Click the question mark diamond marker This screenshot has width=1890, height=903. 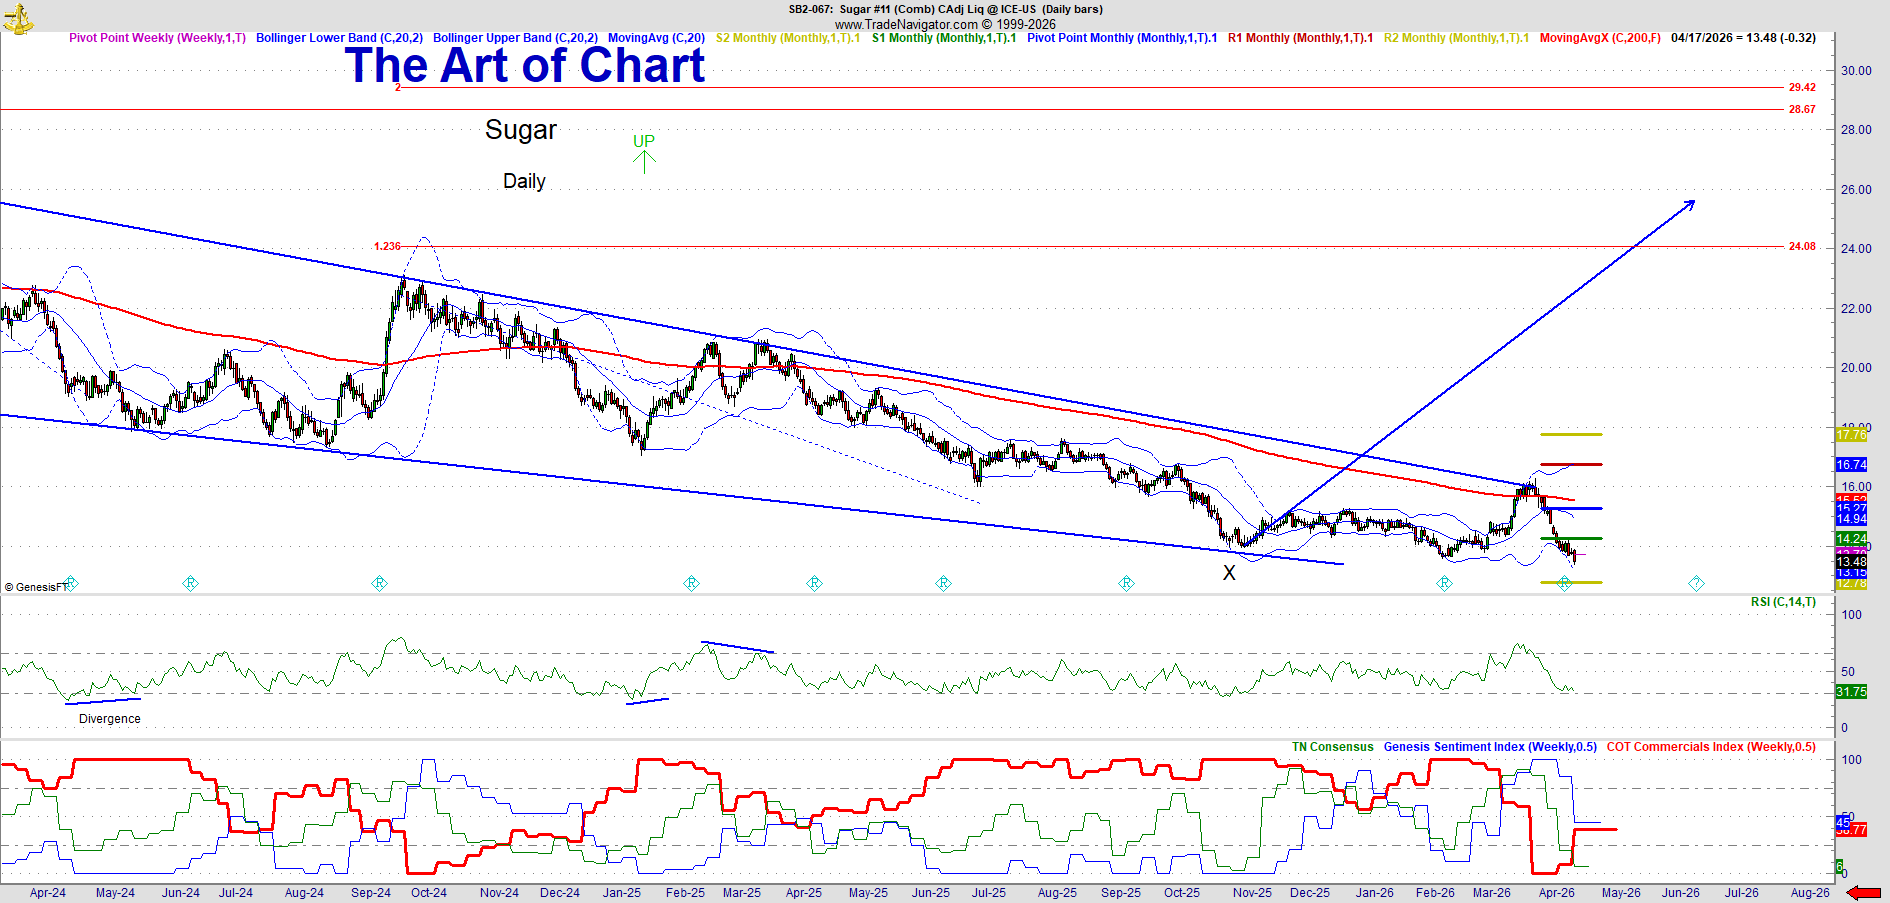point(1696,583)
